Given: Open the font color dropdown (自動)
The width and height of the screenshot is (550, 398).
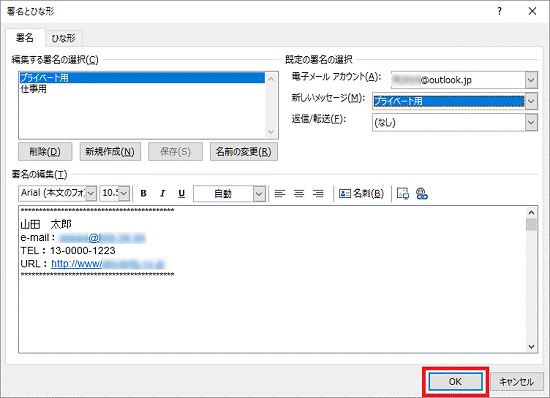Looking at the screenshot, I should click(259, 194).
